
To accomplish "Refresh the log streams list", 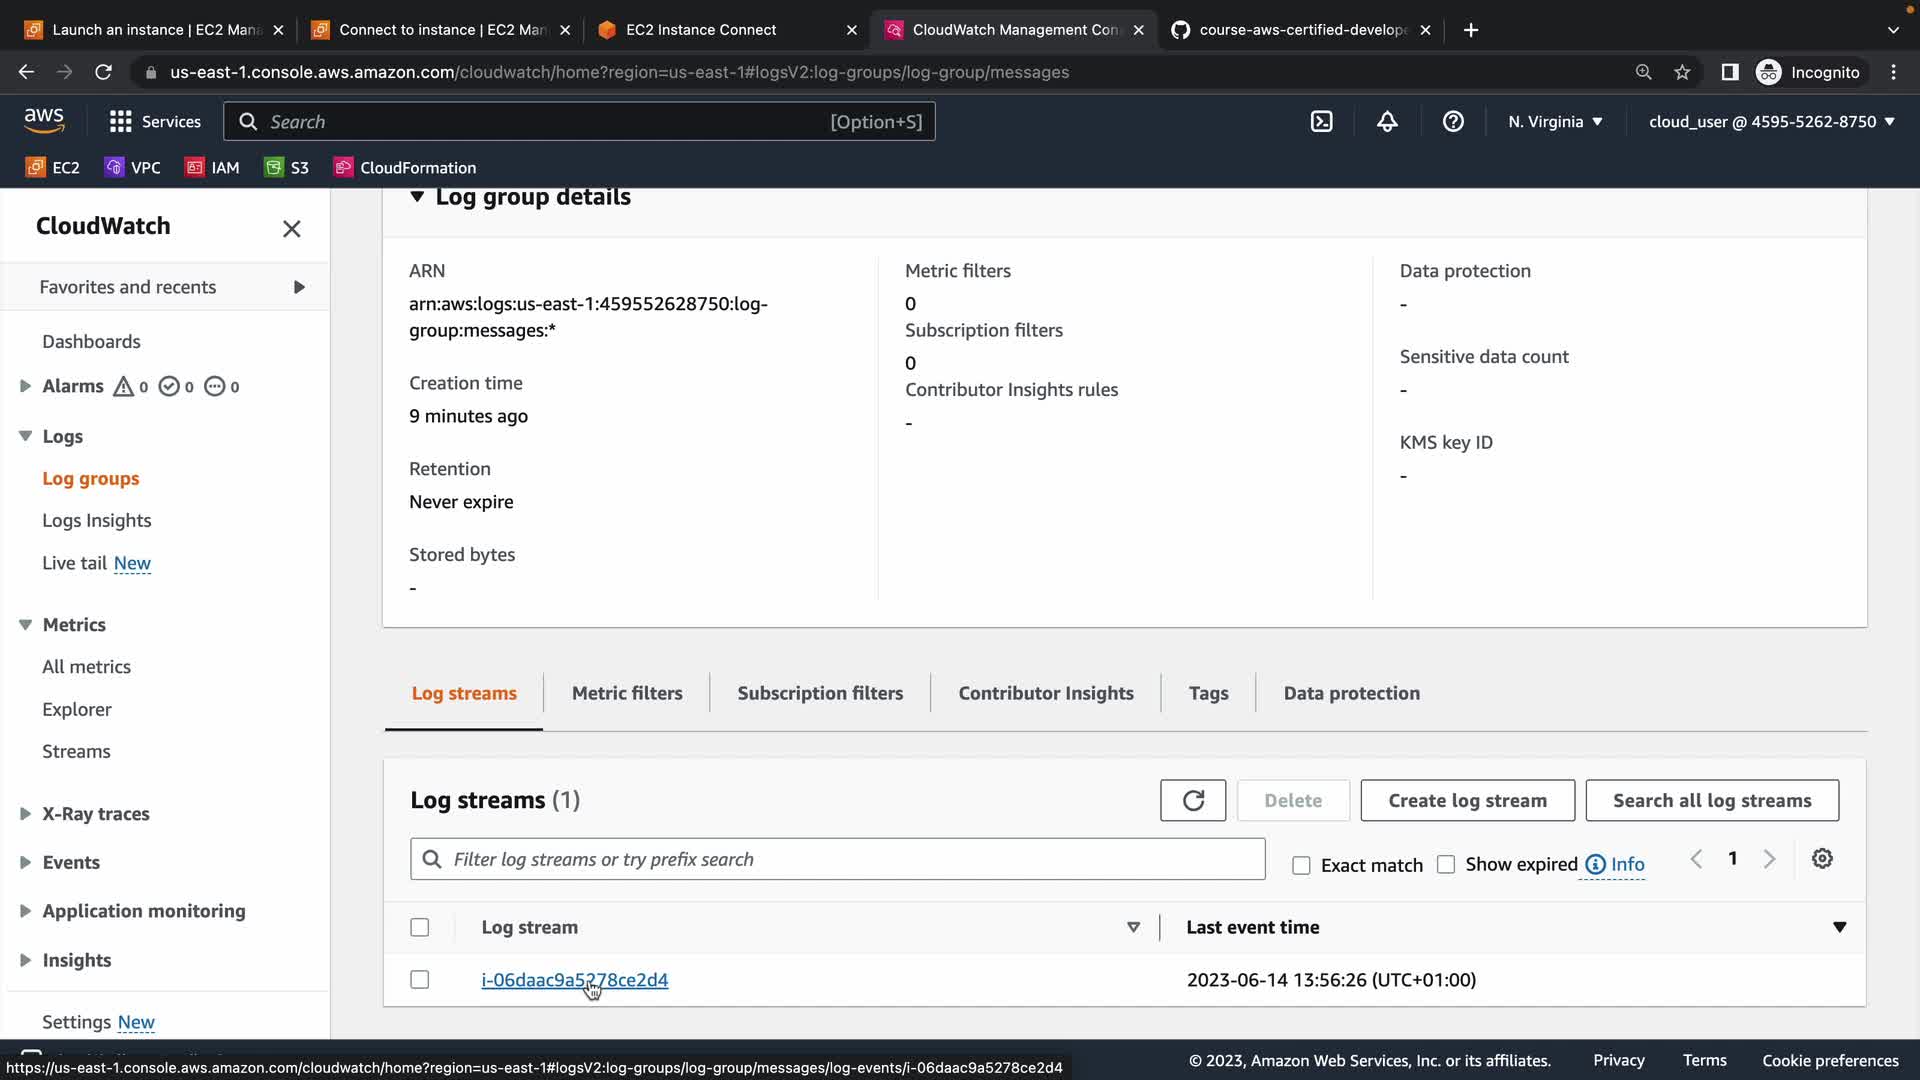I will tap(1193, 800).
